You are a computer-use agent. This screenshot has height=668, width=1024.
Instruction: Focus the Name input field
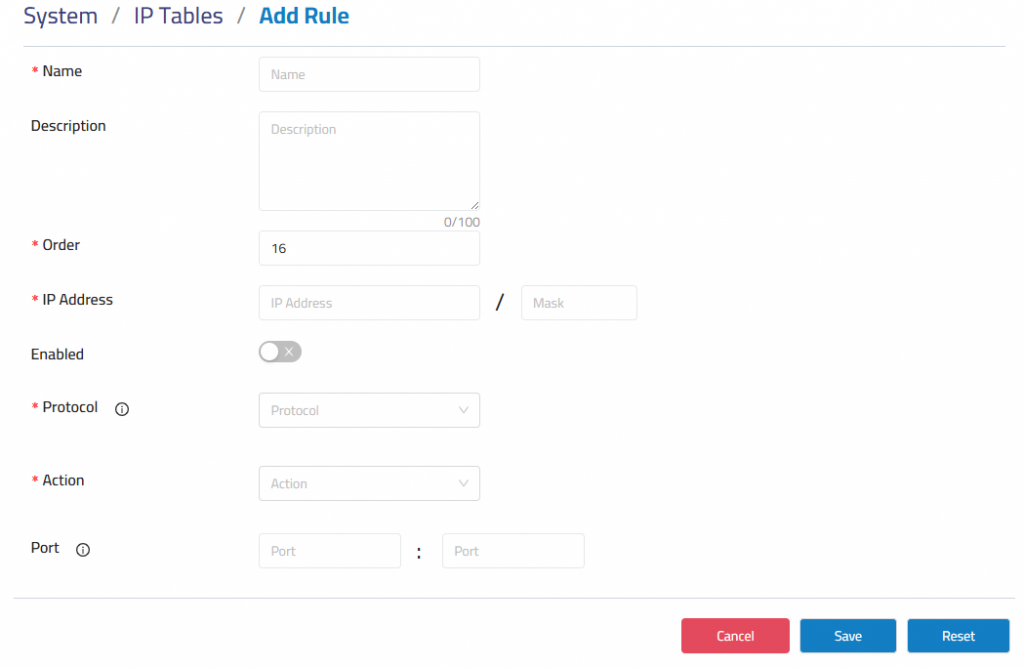tap(369, 74)
